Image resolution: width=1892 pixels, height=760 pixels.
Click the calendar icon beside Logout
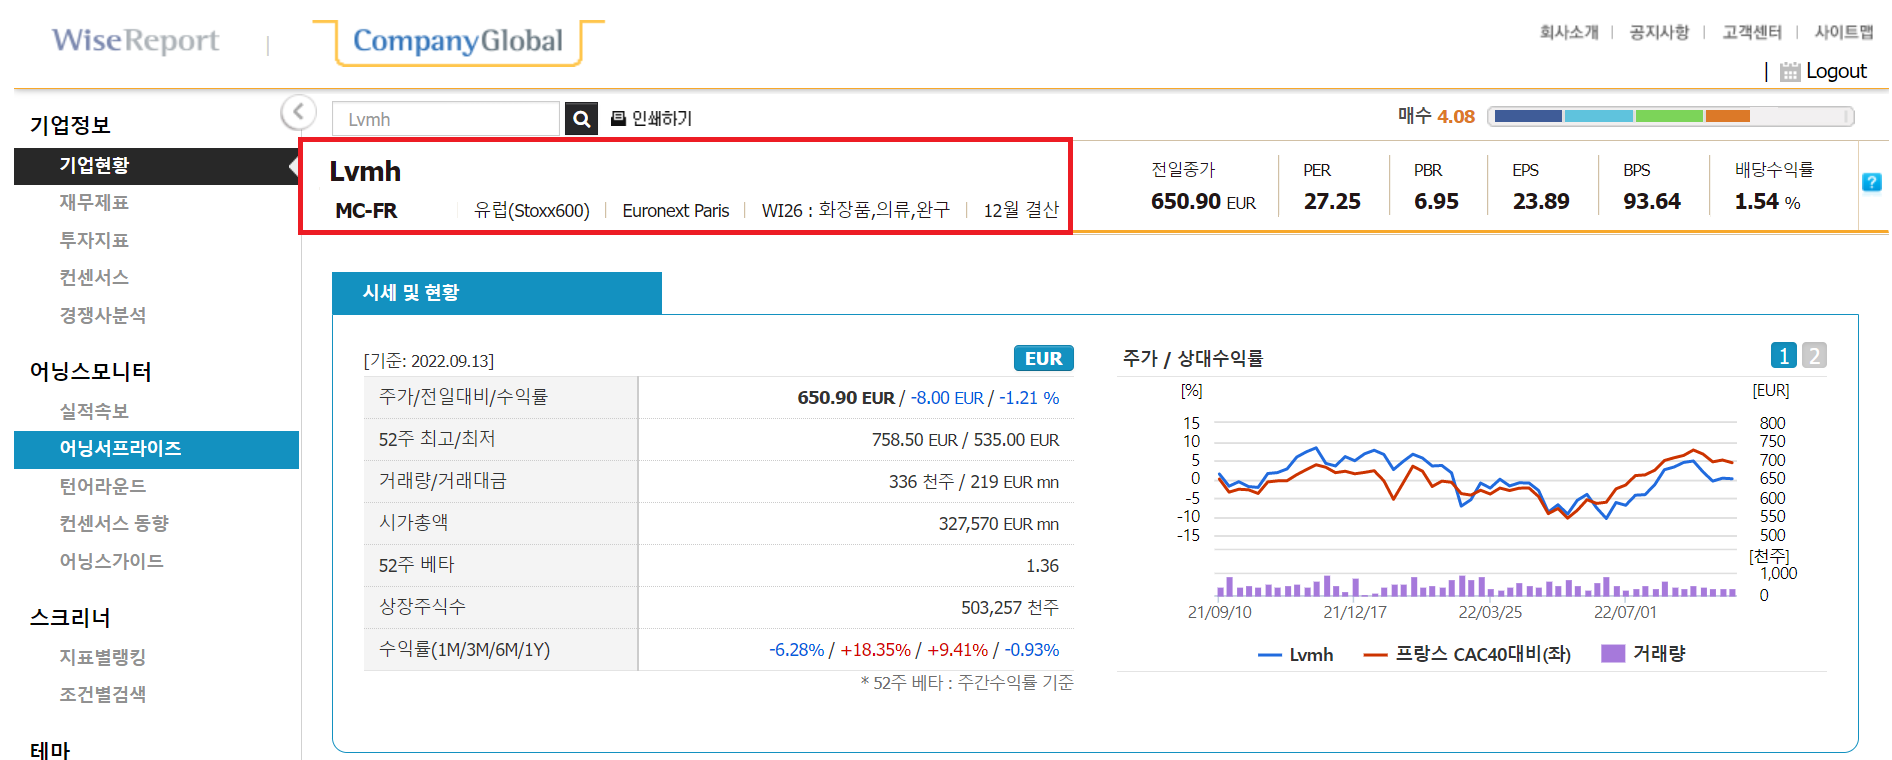1790,71
